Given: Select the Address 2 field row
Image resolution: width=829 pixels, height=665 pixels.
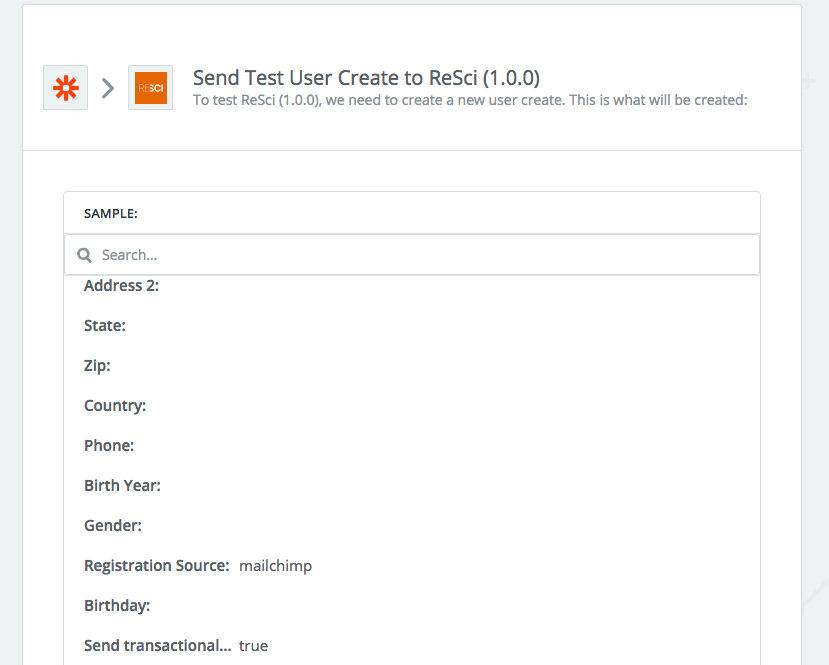Looking at the screenshot, I should click(x=412, y=286).
